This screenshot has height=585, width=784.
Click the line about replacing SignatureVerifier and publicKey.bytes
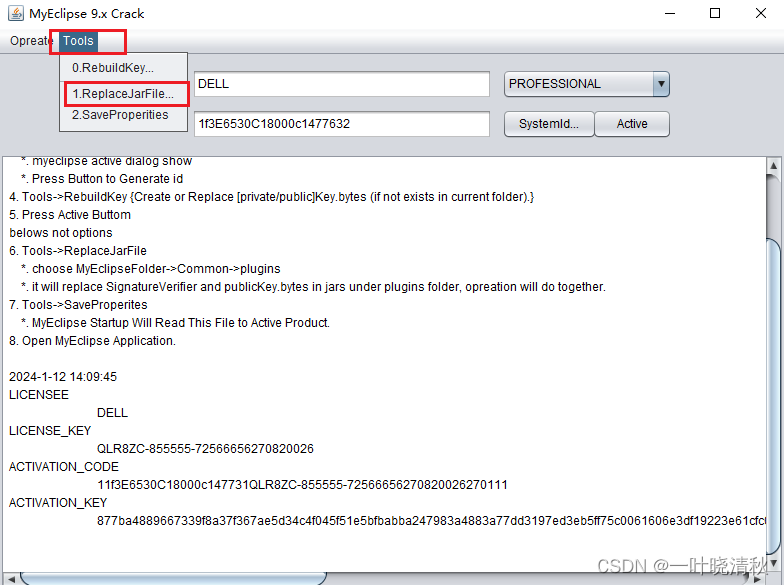point(314,287)
